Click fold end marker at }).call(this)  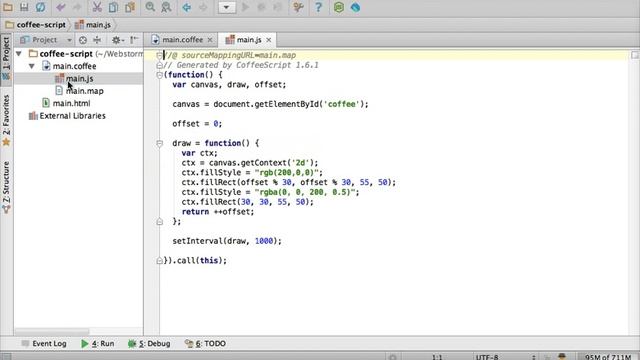(x=160, y=260)
